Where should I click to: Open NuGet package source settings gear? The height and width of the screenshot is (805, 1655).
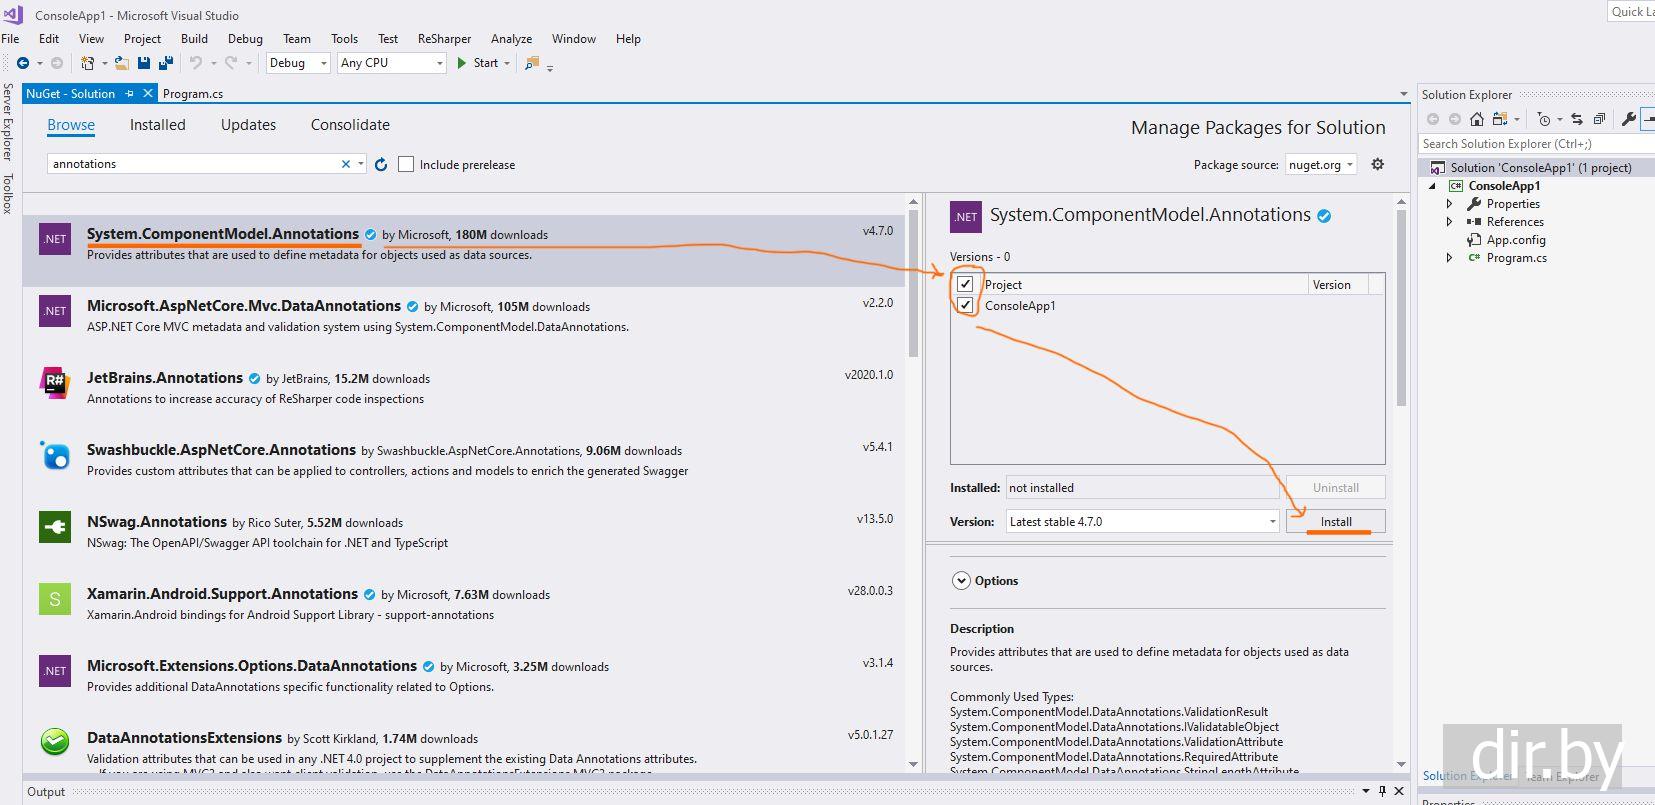click(1377, 164)
